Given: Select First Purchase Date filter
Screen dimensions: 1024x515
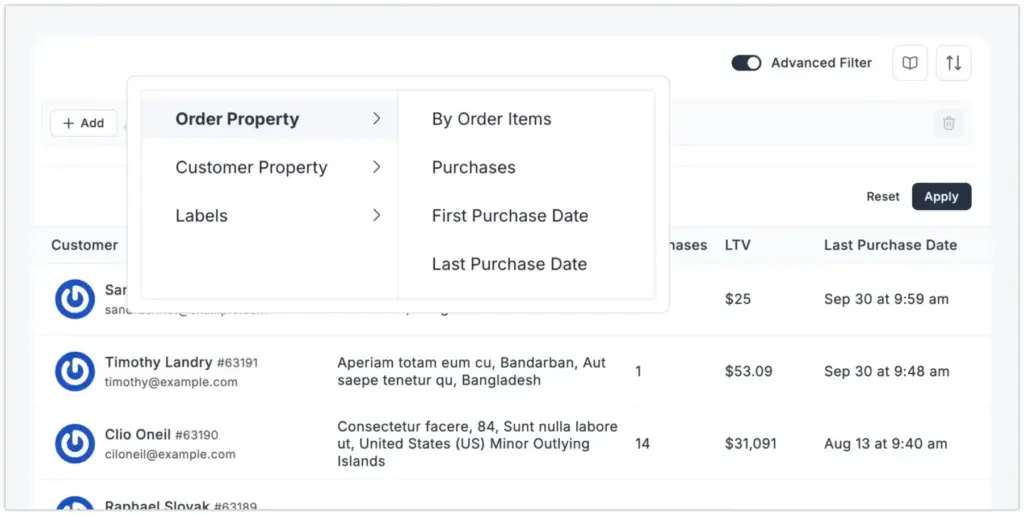Looking at the screenshot, I should tap(509, 216).
